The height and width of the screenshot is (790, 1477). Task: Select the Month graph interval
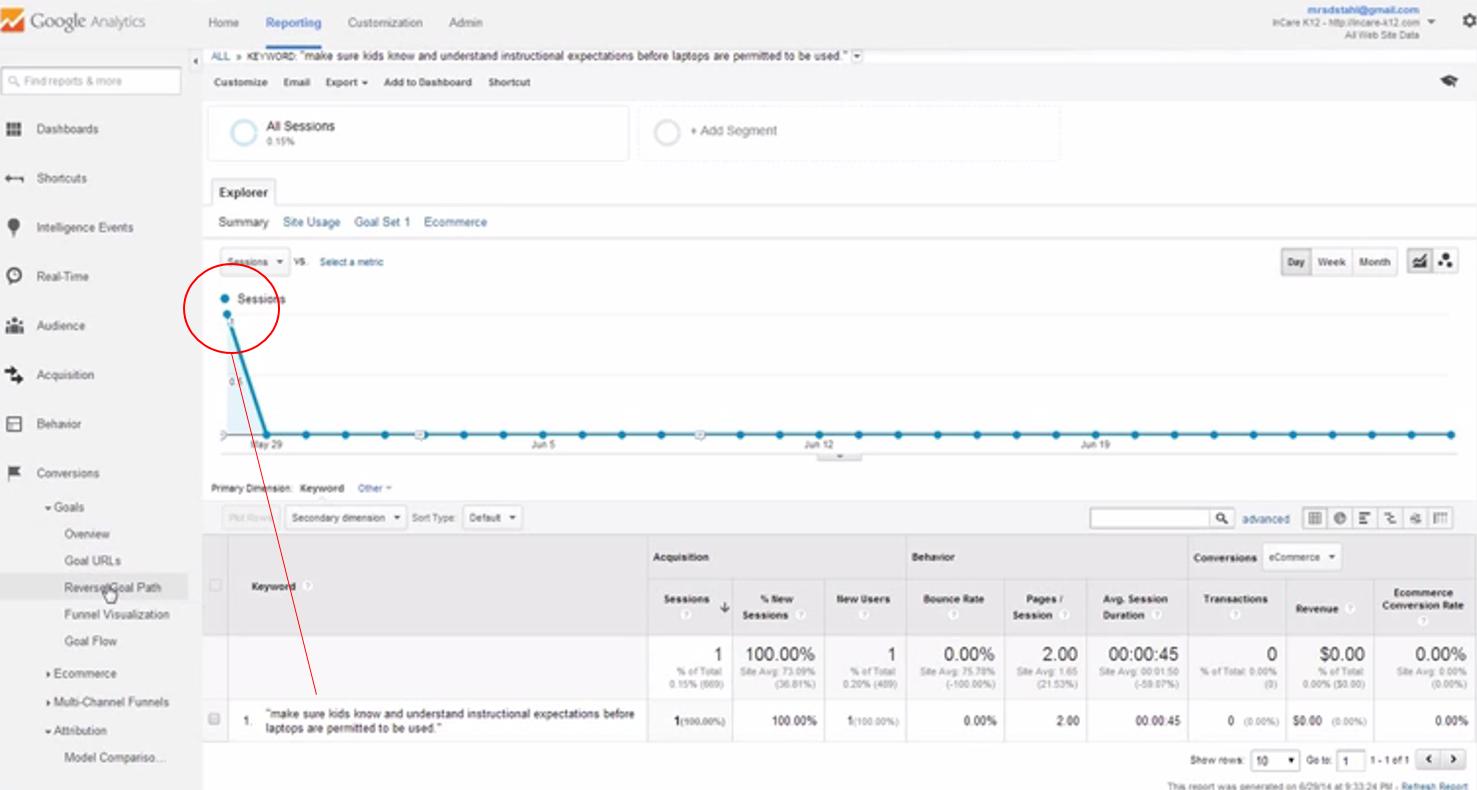[x=1374, y=262]
